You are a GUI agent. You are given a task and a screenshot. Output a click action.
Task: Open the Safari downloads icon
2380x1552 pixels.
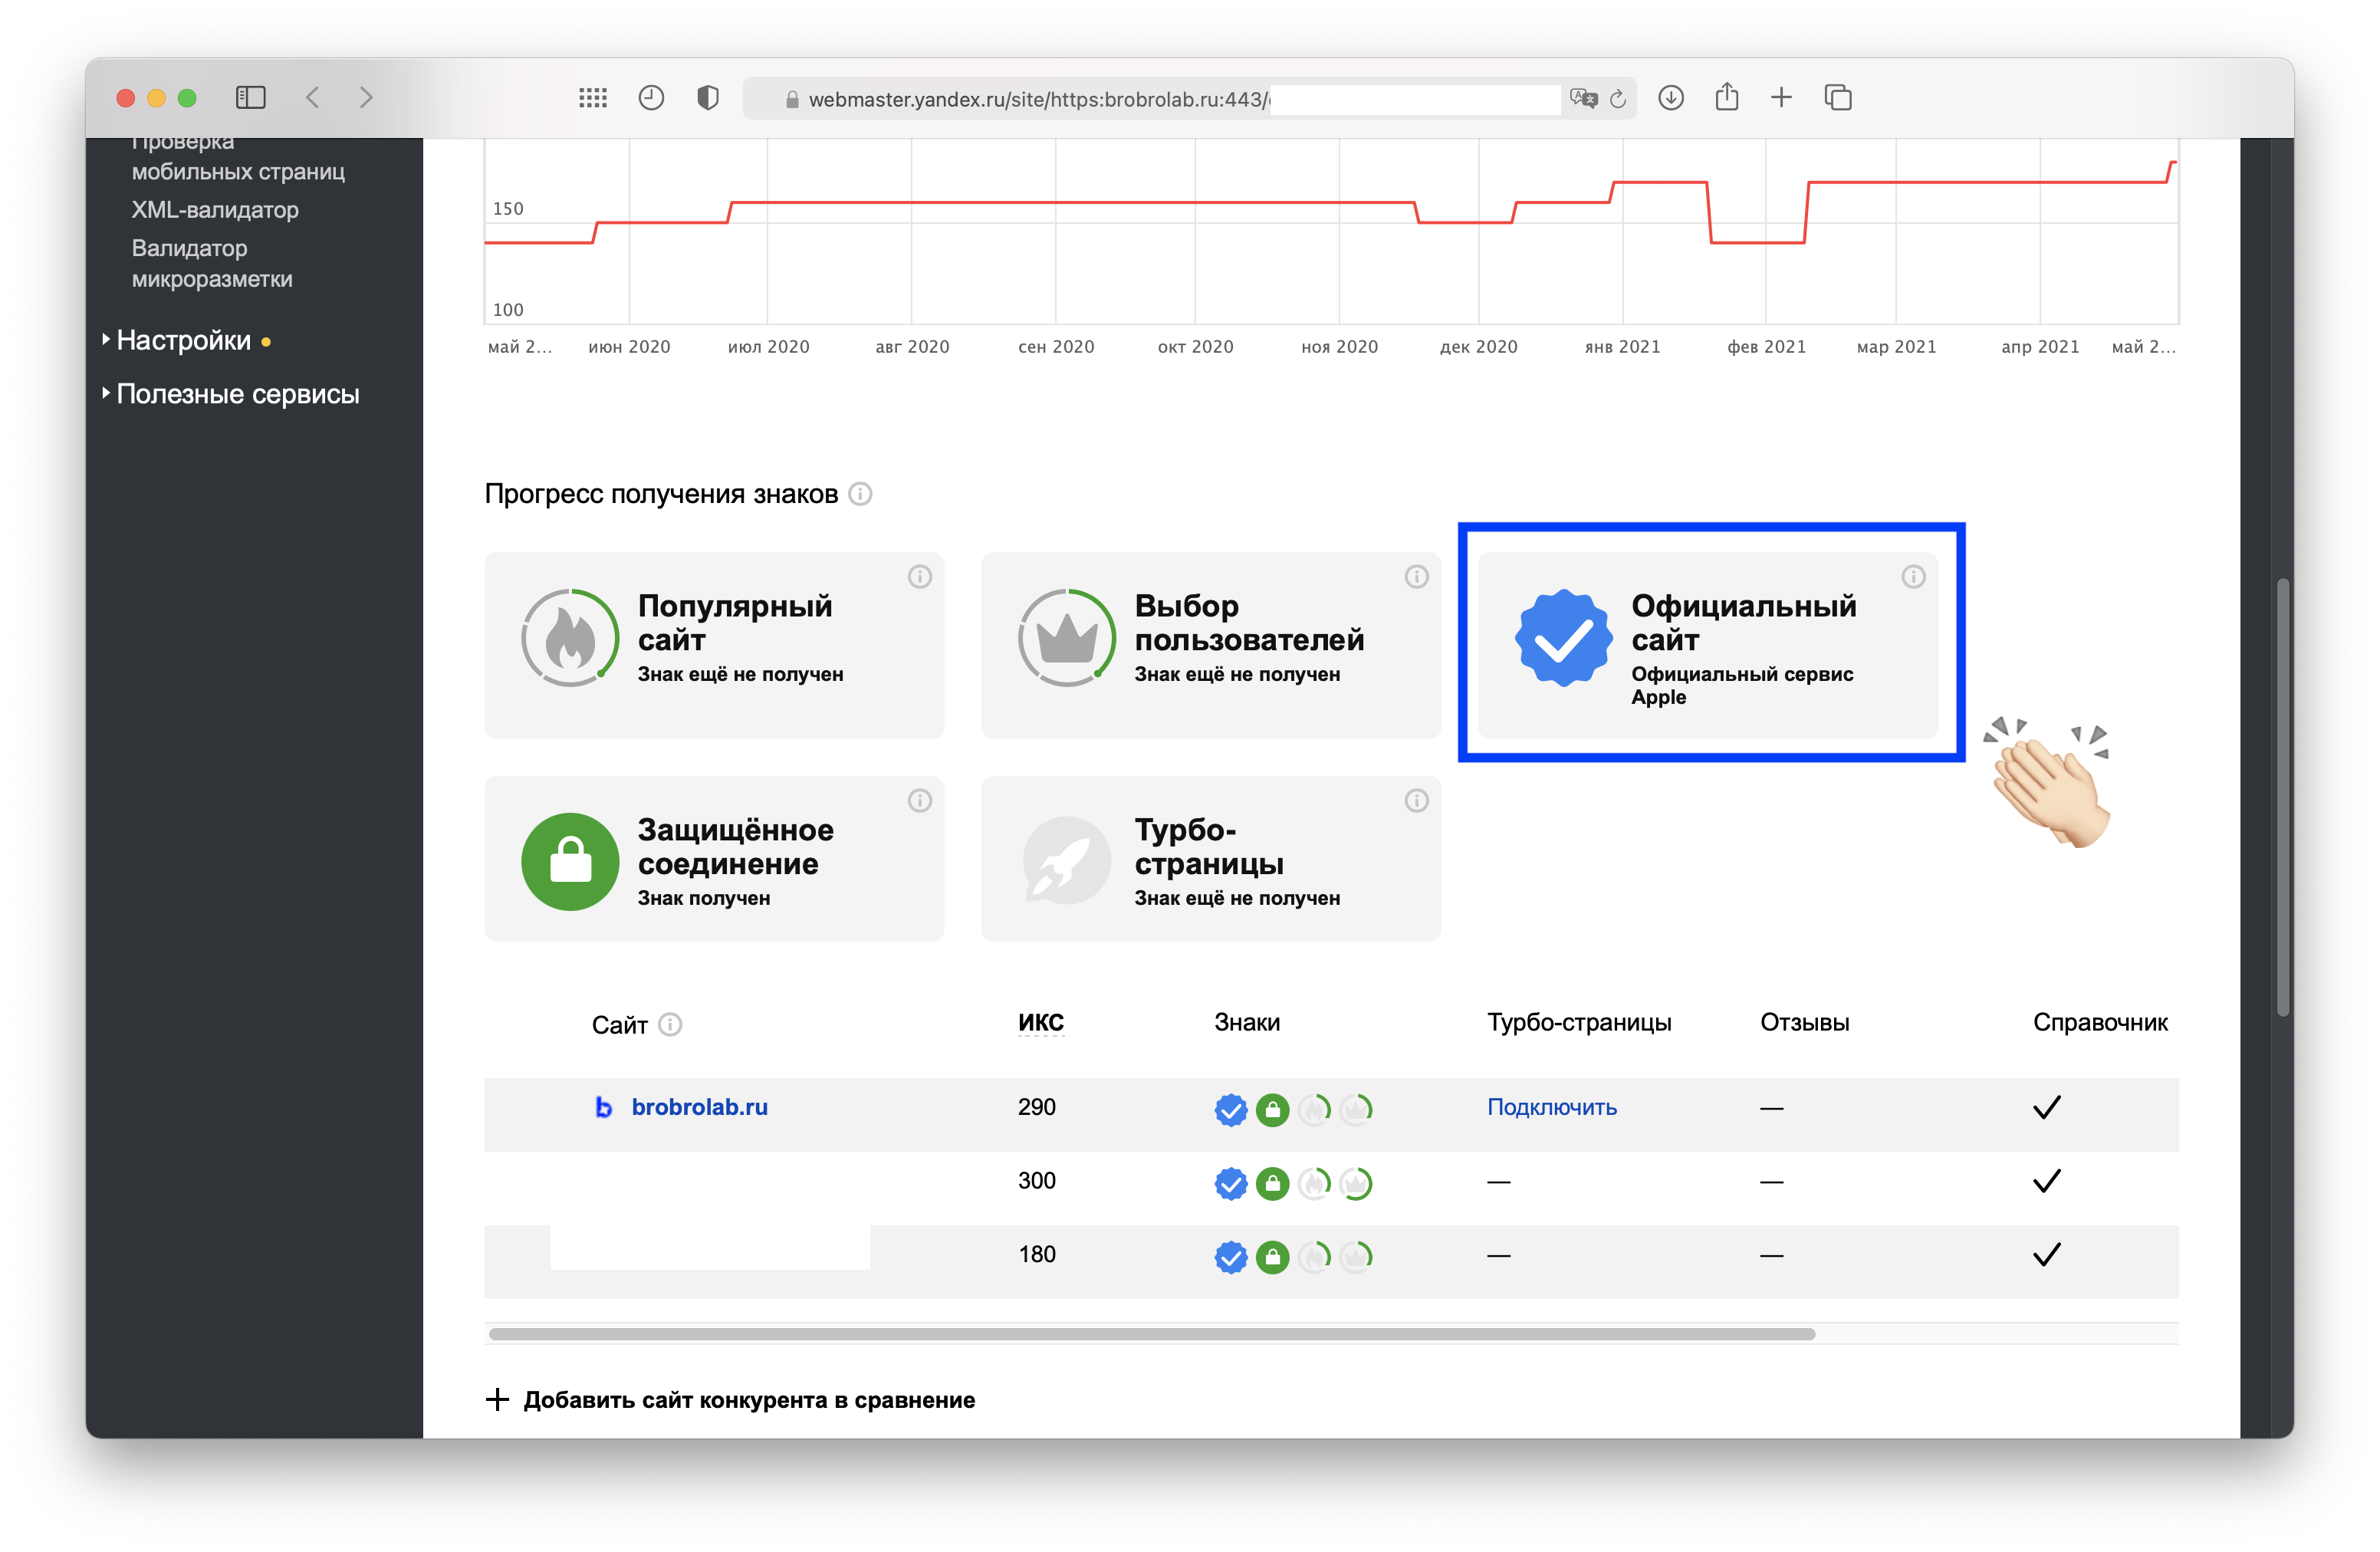click(1670, 97)
